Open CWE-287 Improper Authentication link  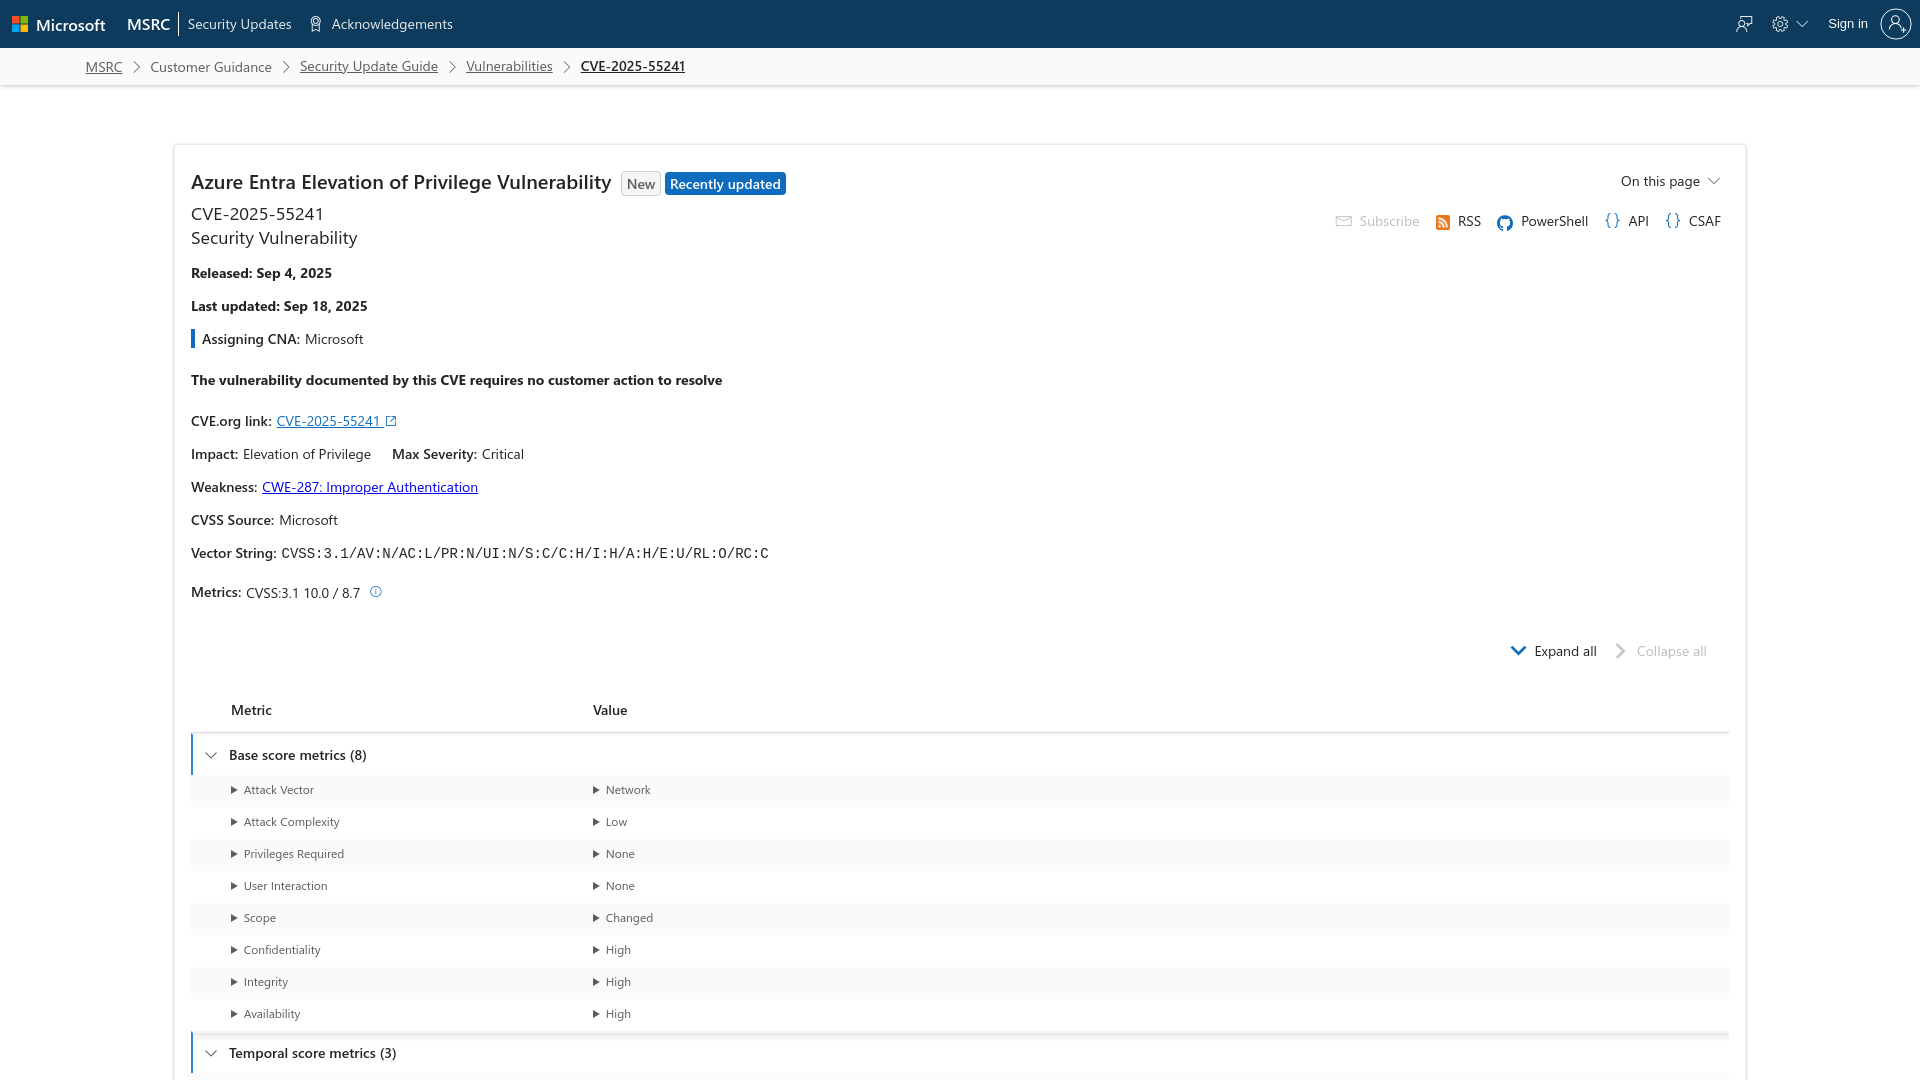coord(370,487)
